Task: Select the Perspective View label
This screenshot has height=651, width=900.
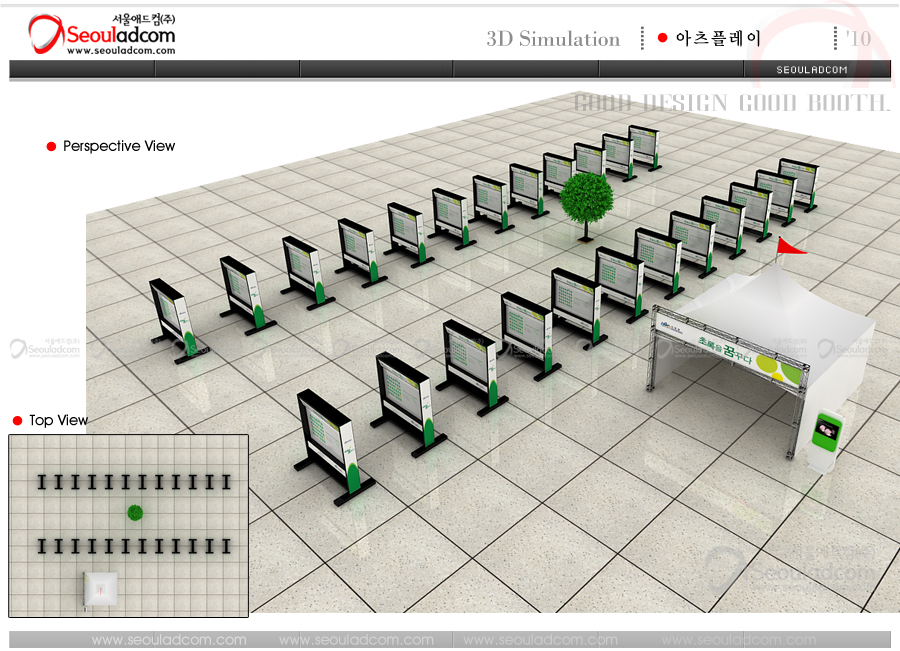Action: (x=119, y=146)
